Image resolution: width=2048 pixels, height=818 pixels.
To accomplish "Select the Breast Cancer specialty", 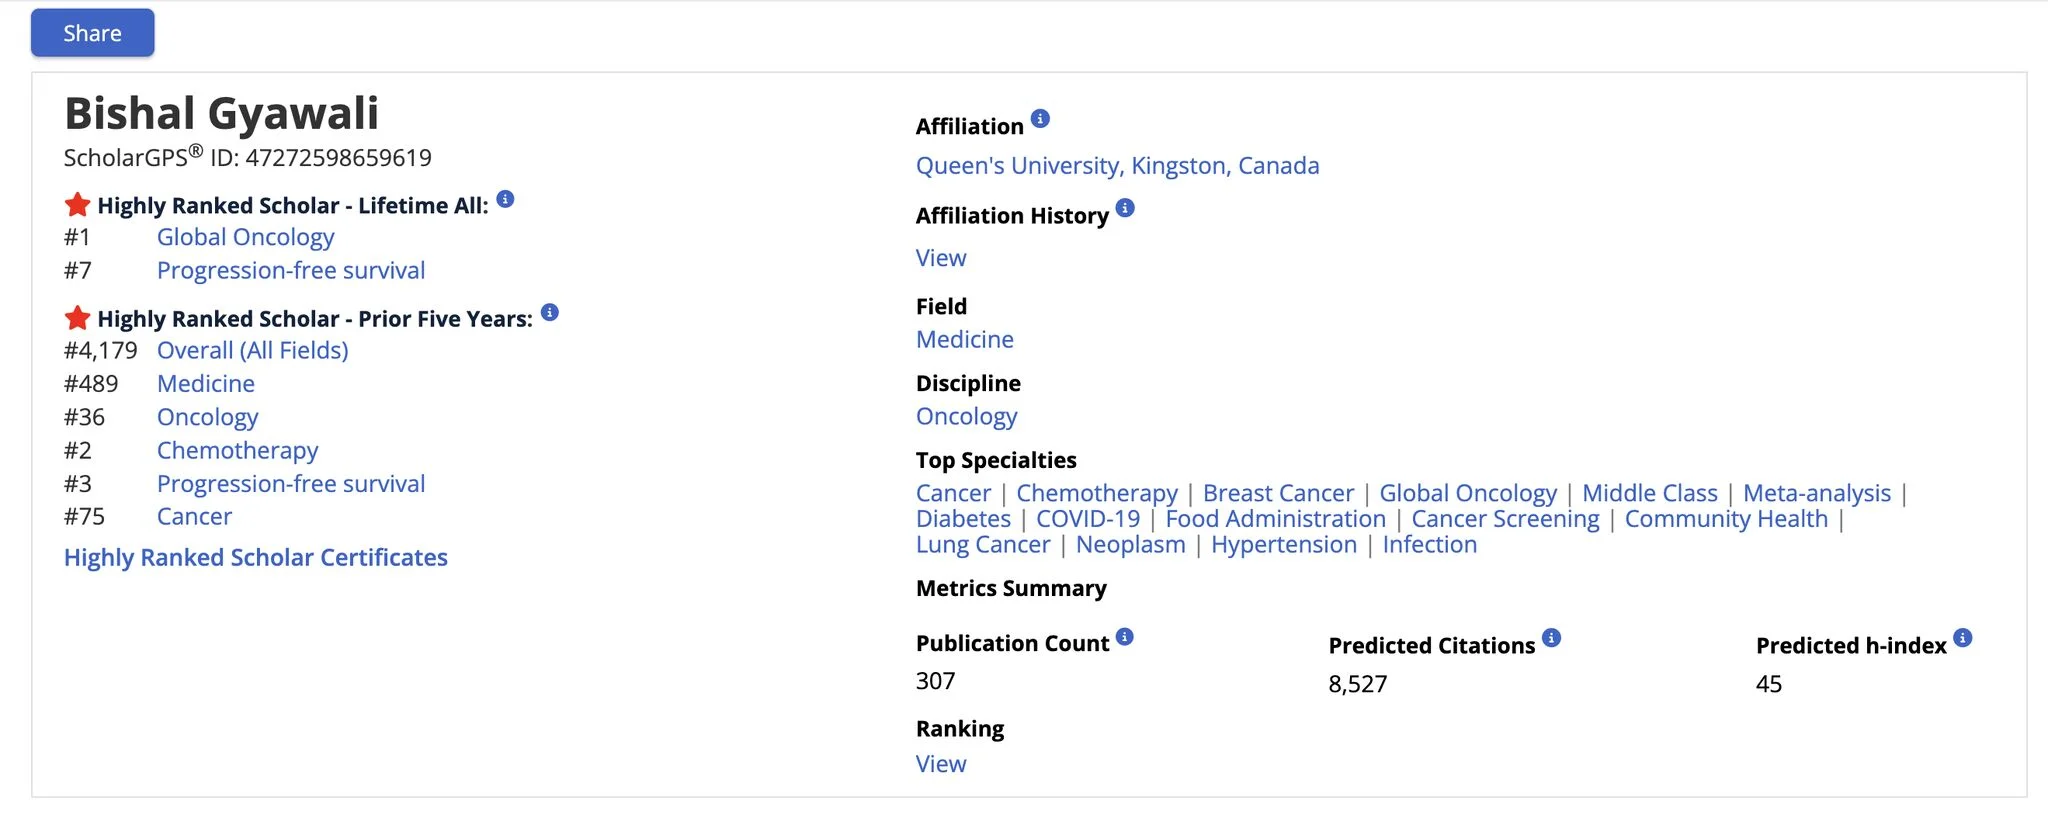I will 1278,493.
